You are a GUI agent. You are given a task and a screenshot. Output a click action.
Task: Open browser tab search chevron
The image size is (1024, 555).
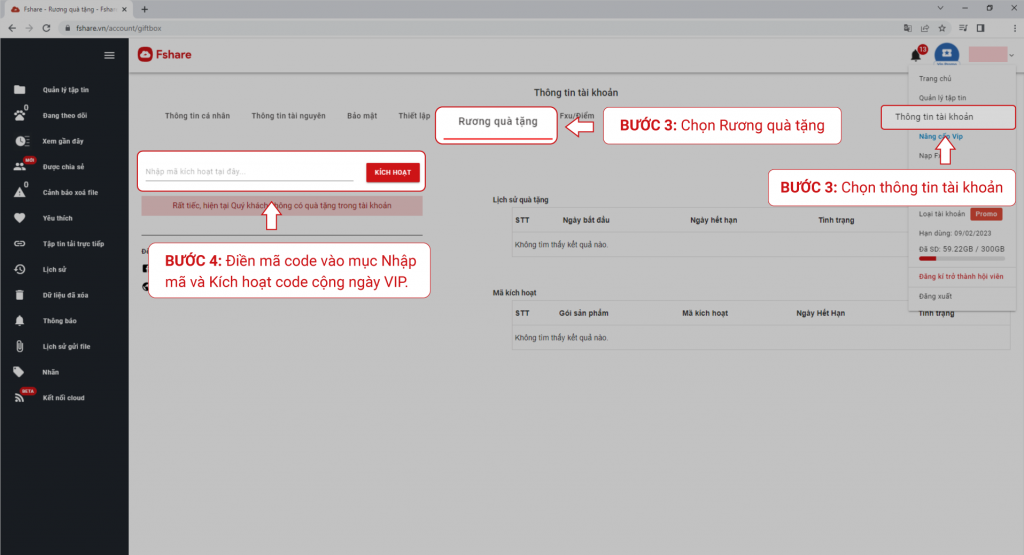pos(940,8)
